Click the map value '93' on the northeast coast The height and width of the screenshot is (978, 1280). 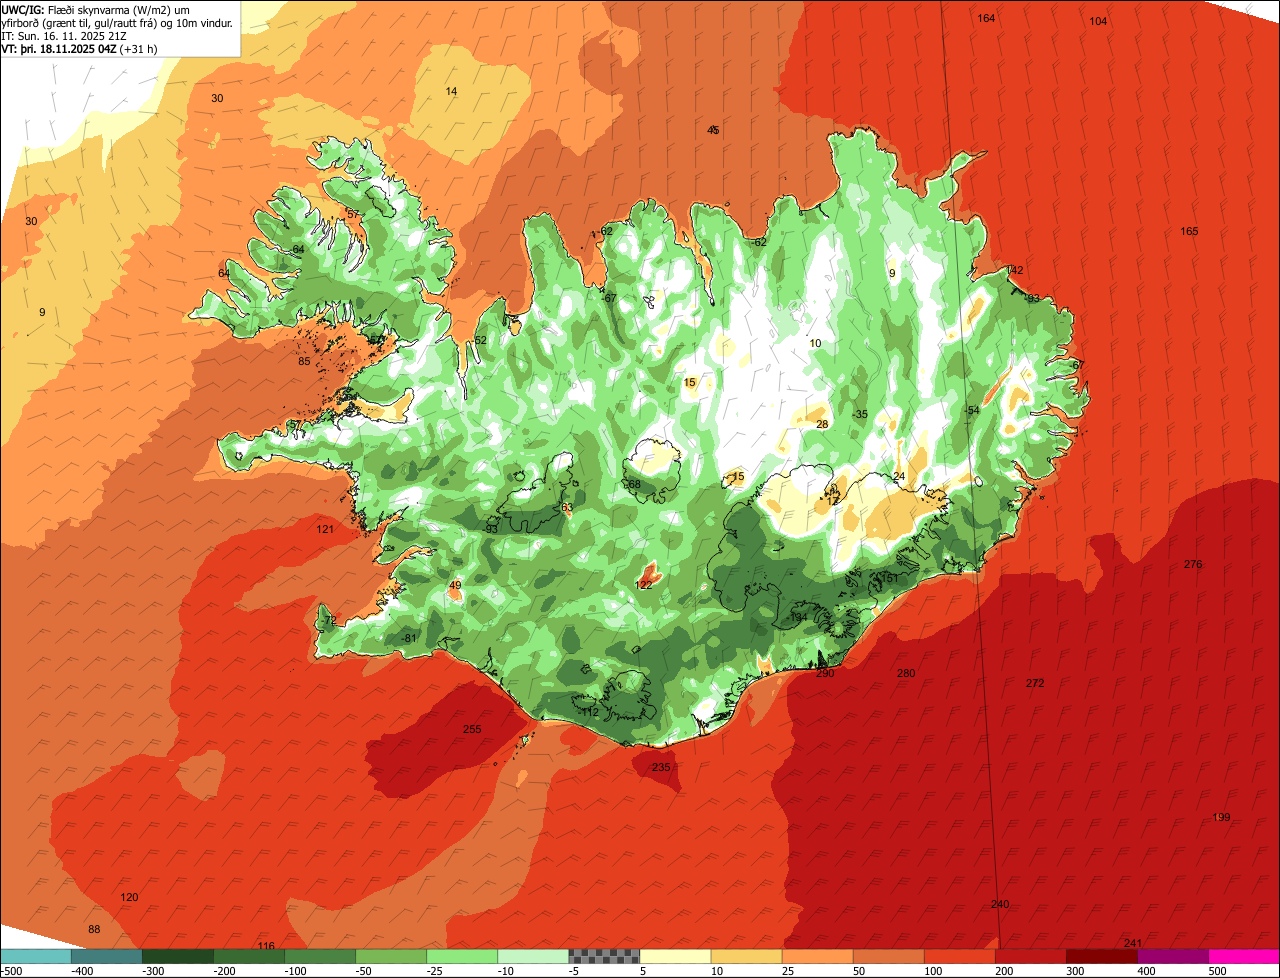1034,298
